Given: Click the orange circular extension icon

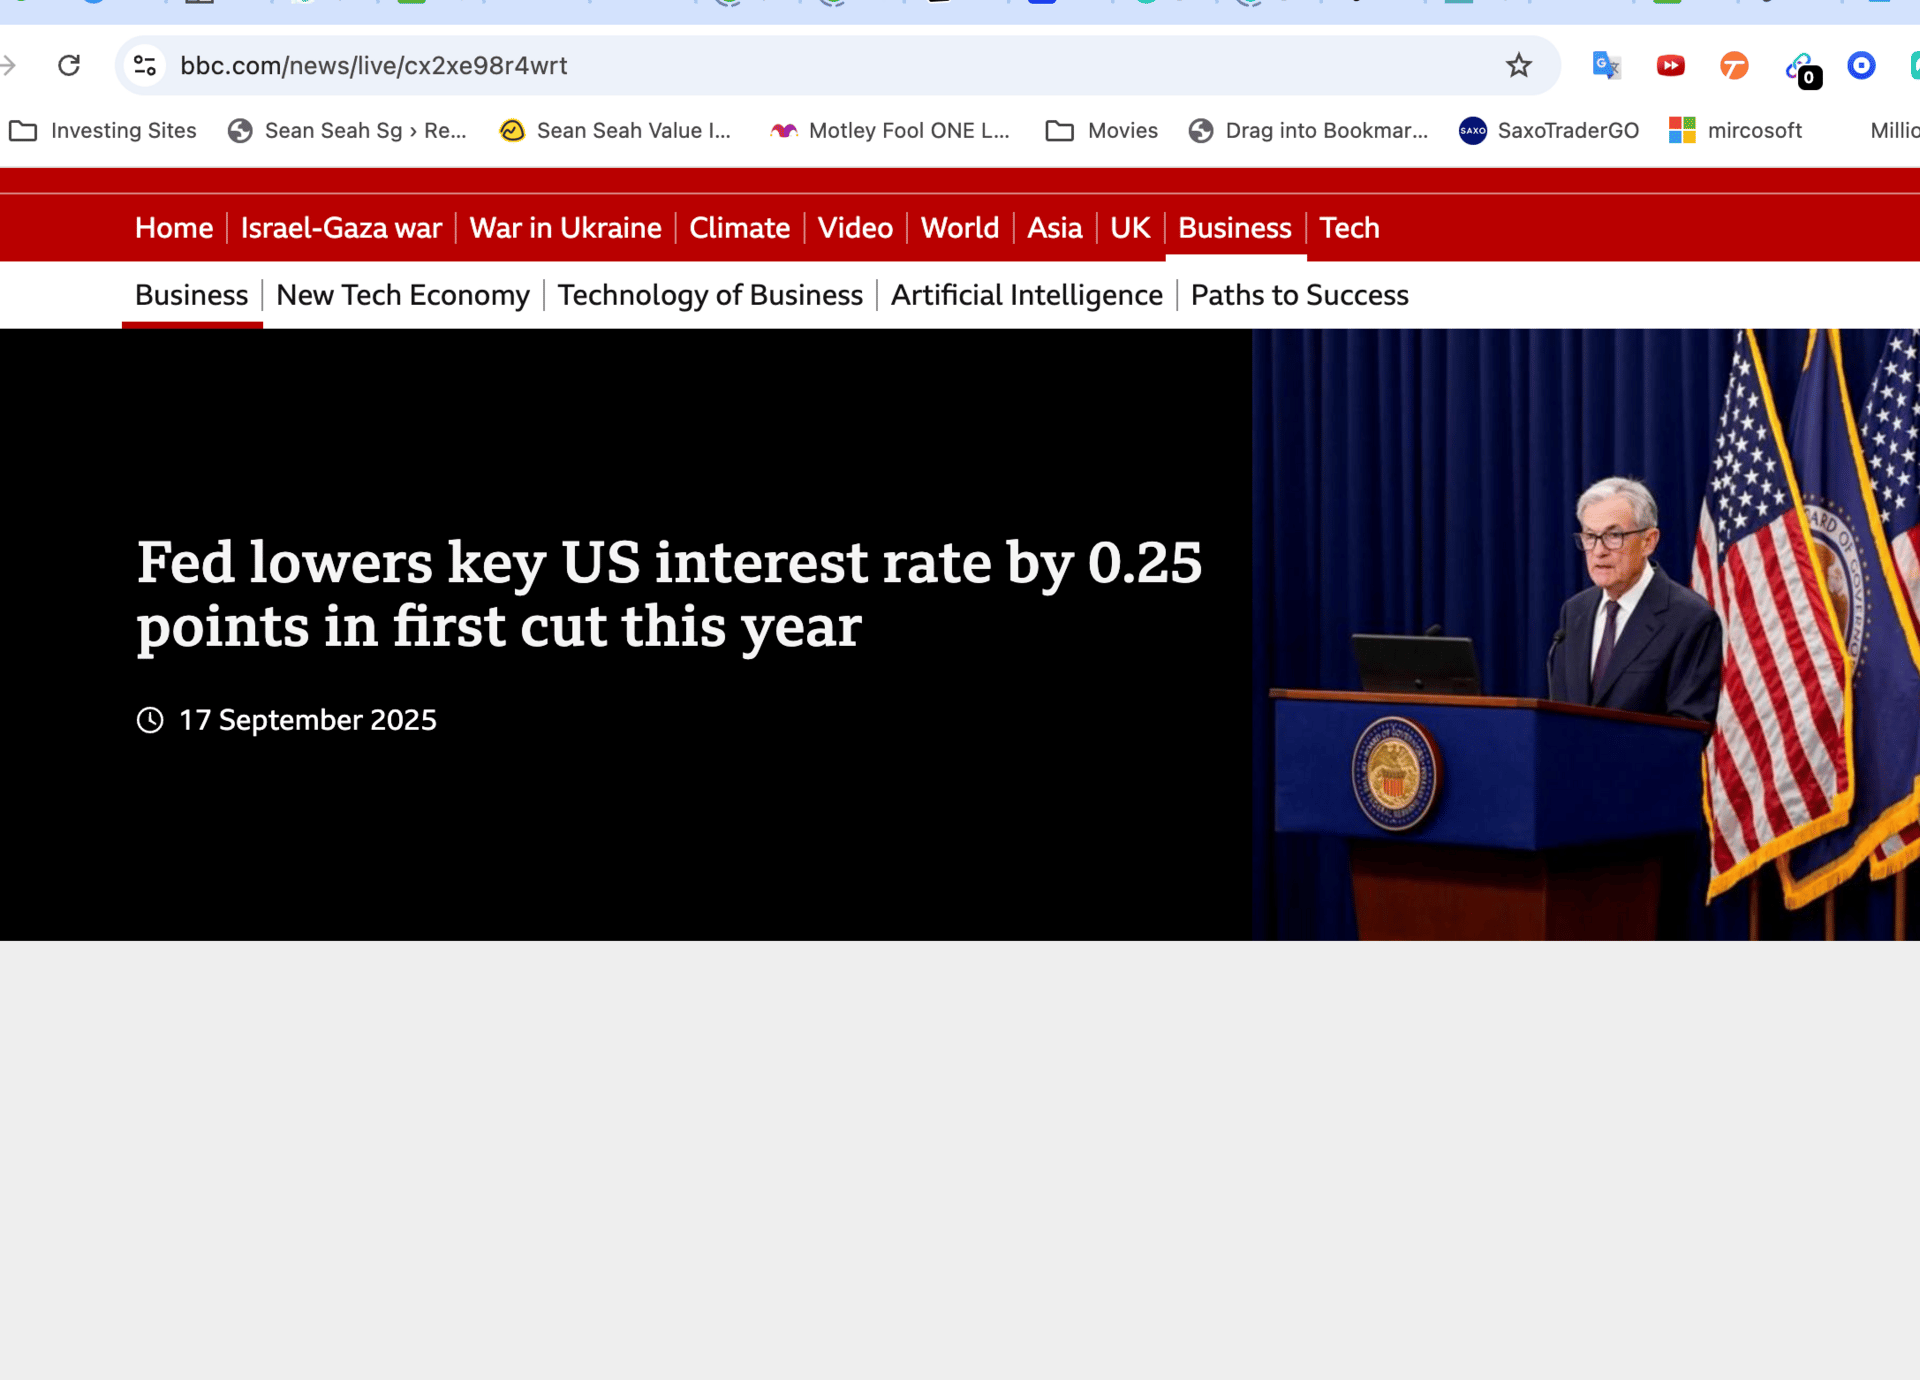Looking at the screenshot, I should (1734, 66).
